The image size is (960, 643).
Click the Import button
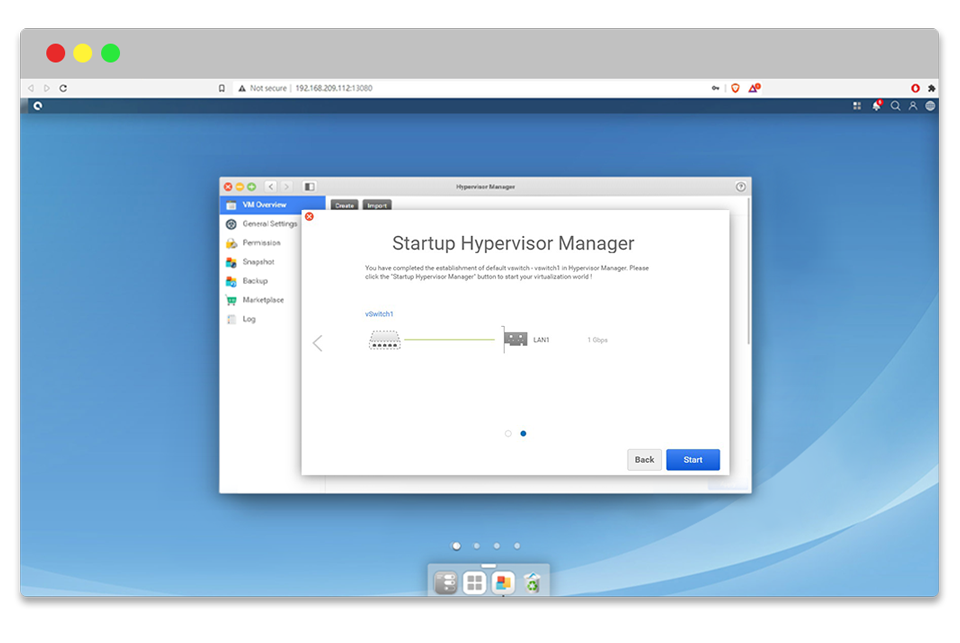(377, 205)
